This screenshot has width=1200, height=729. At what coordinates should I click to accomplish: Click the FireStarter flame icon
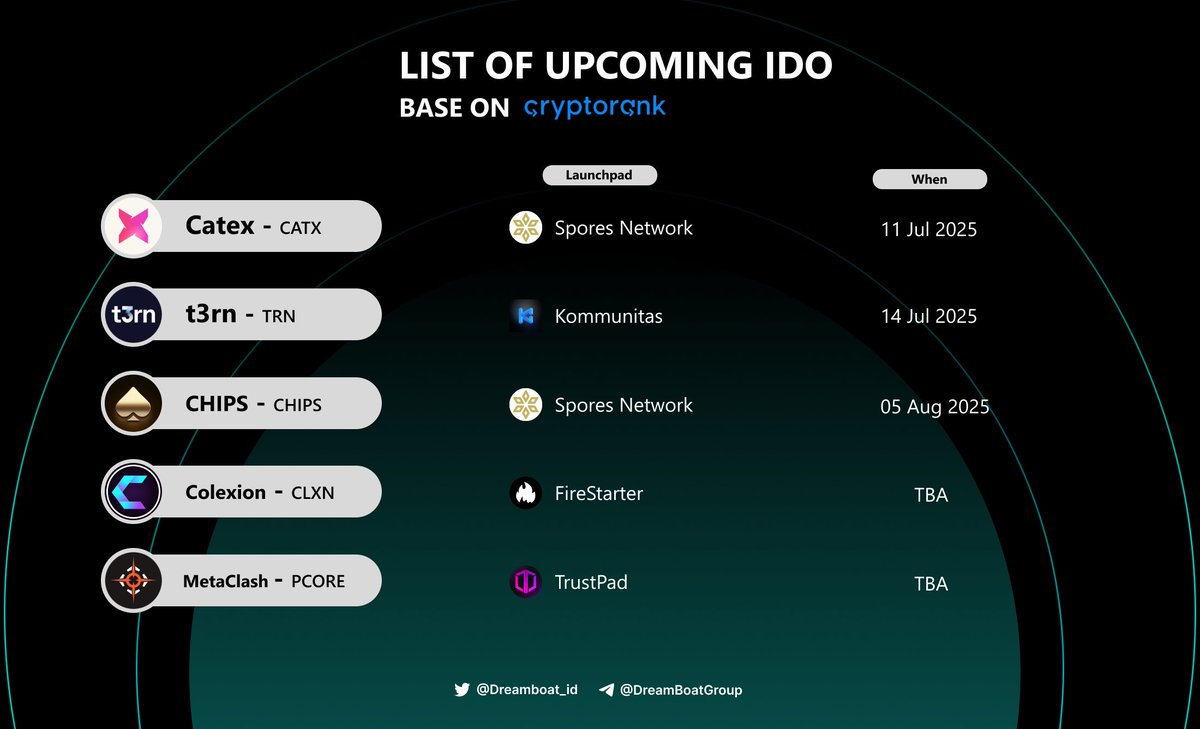[x=525, y=493]
